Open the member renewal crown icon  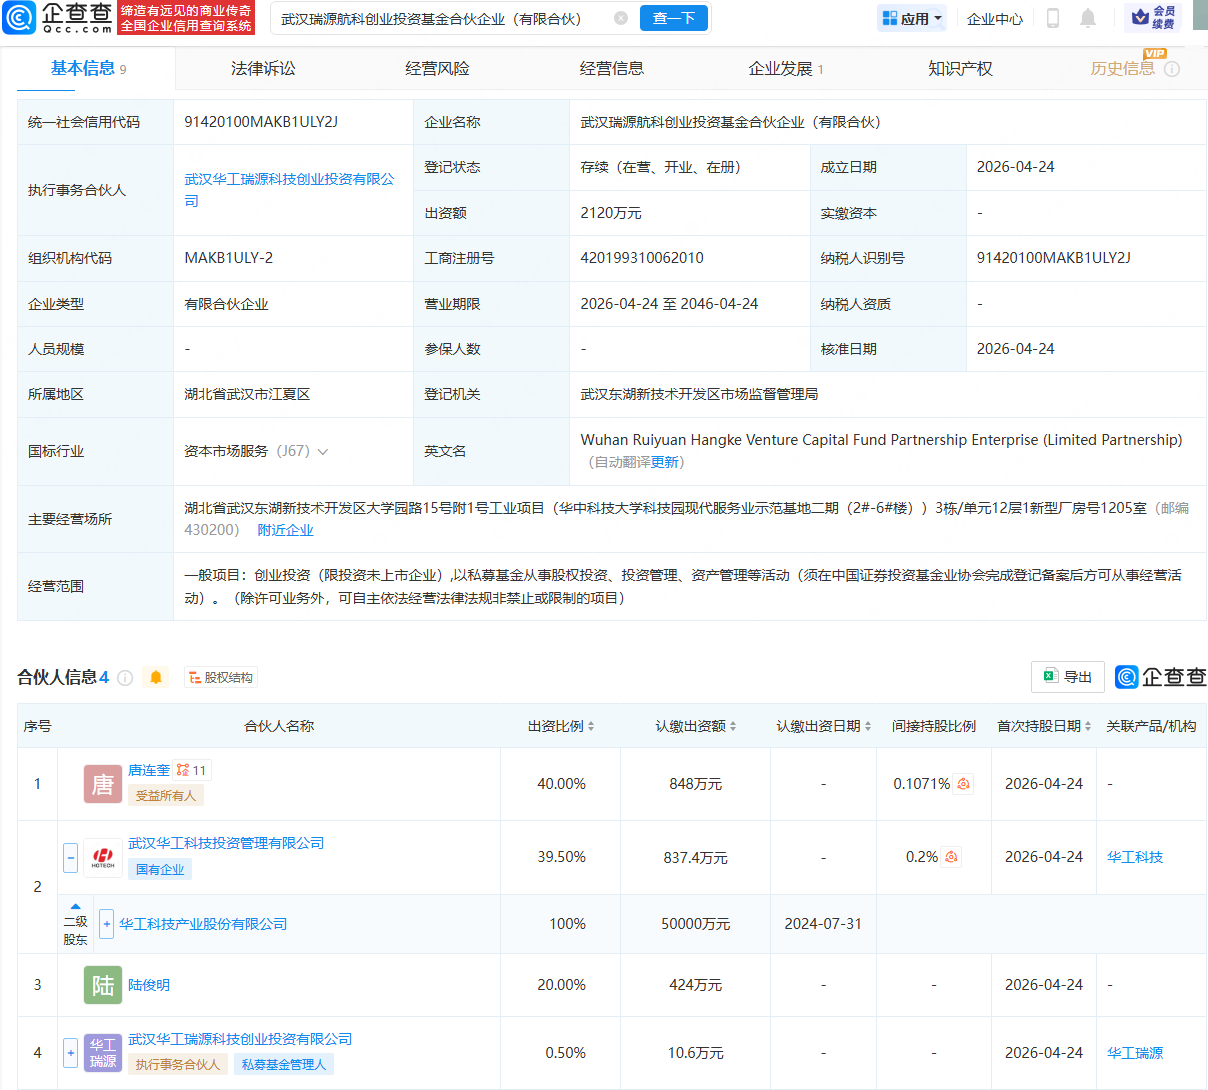1152,17
